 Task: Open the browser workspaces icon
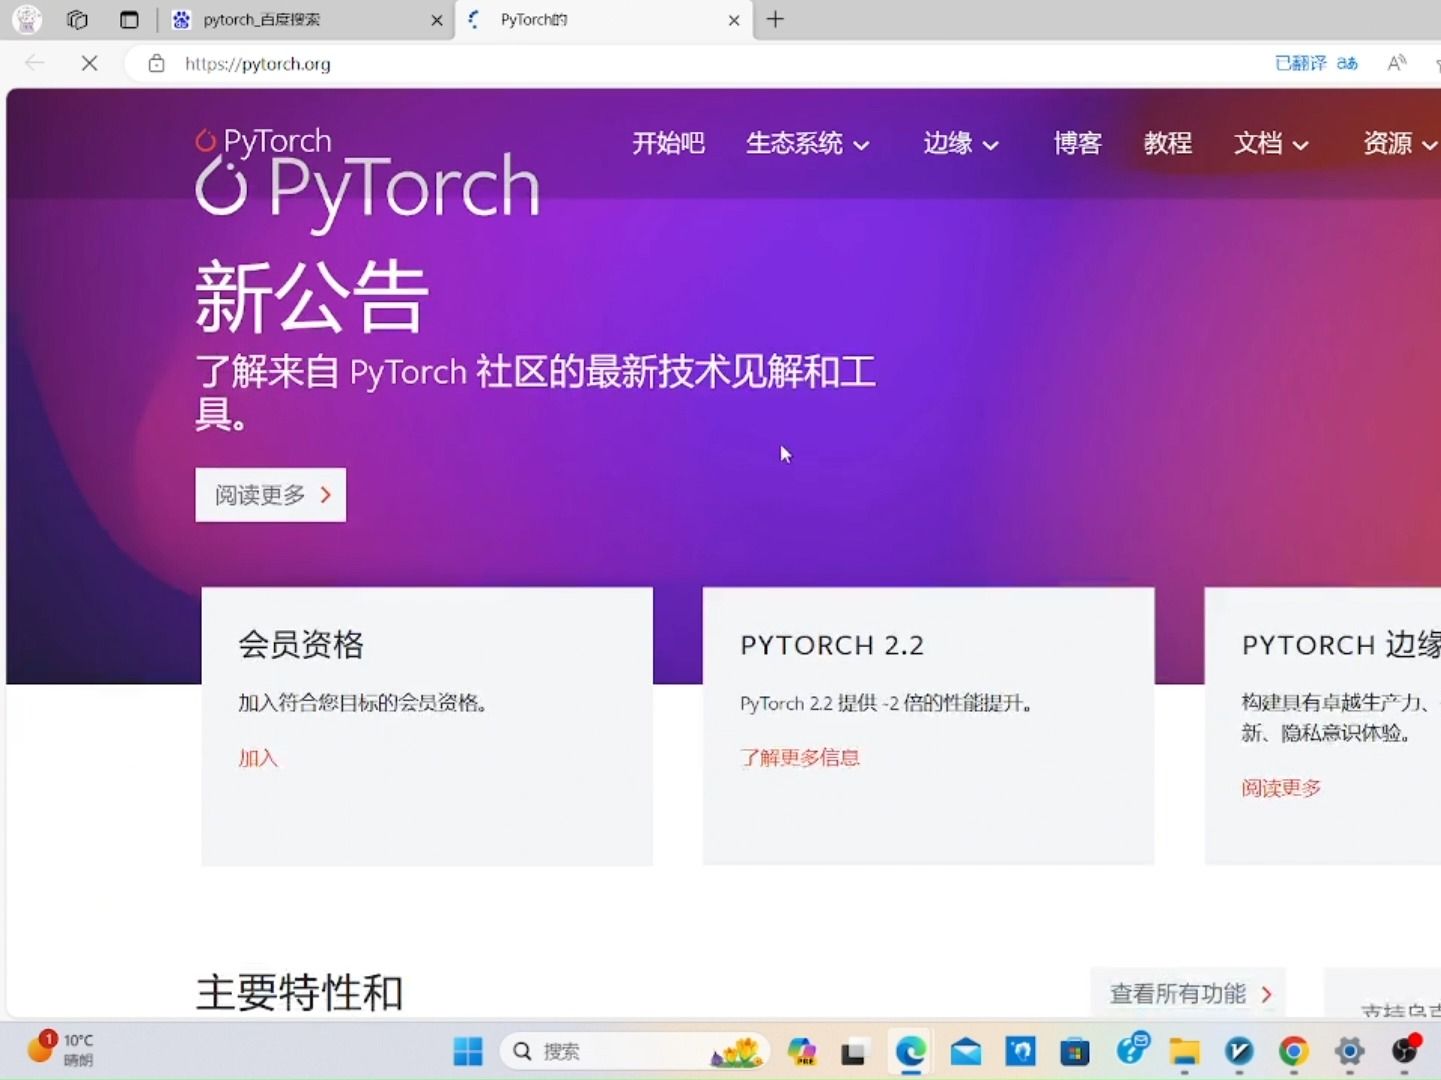(78, 19)
